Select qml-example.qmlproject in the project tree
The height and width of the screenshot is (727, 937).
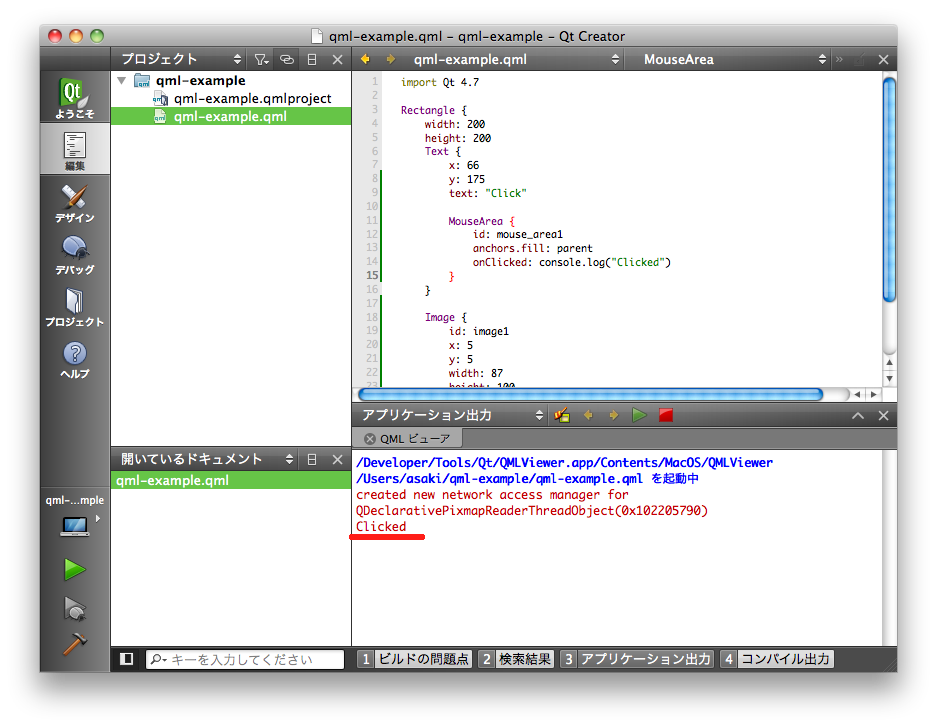(252, 99)
